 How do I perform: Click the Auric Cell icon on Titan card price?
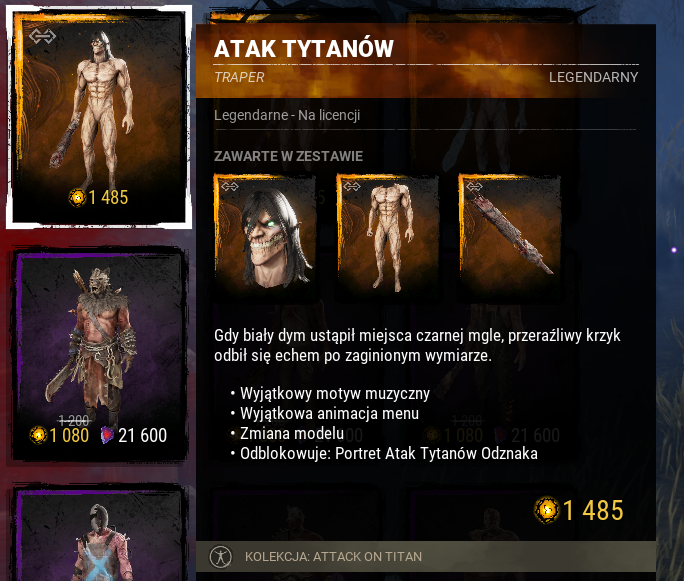click(78, 198)
